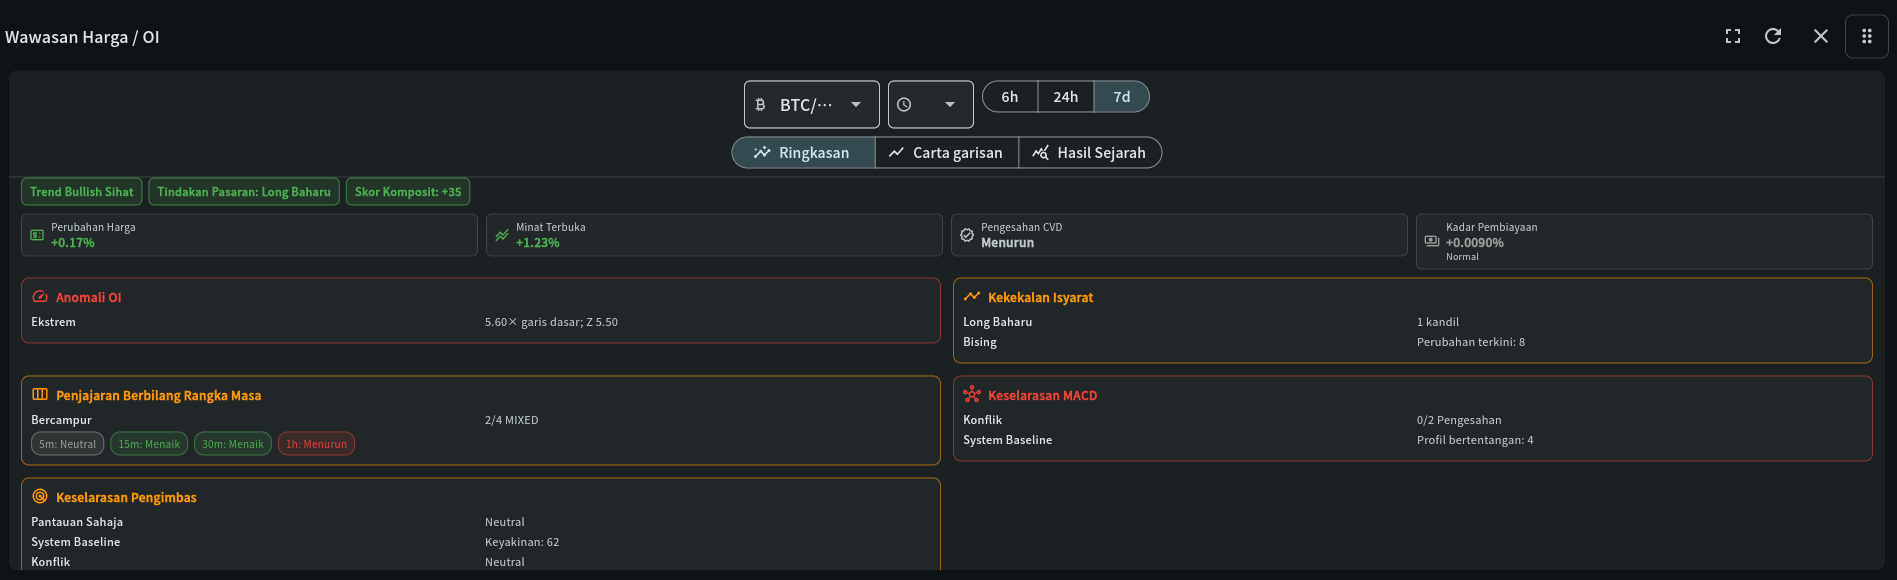
Task: Click the Perubahan terkini: 8 text
Action: (1471, 342)
